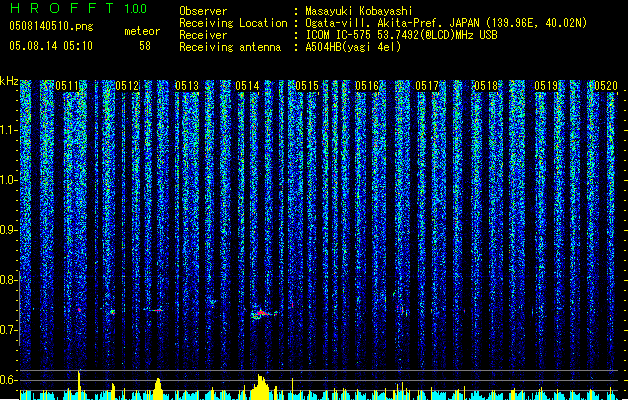Image resolution: width=629 pixels, height=400 pixels.
Task: Click the Receiving Location label
Action: pos(233,23)
